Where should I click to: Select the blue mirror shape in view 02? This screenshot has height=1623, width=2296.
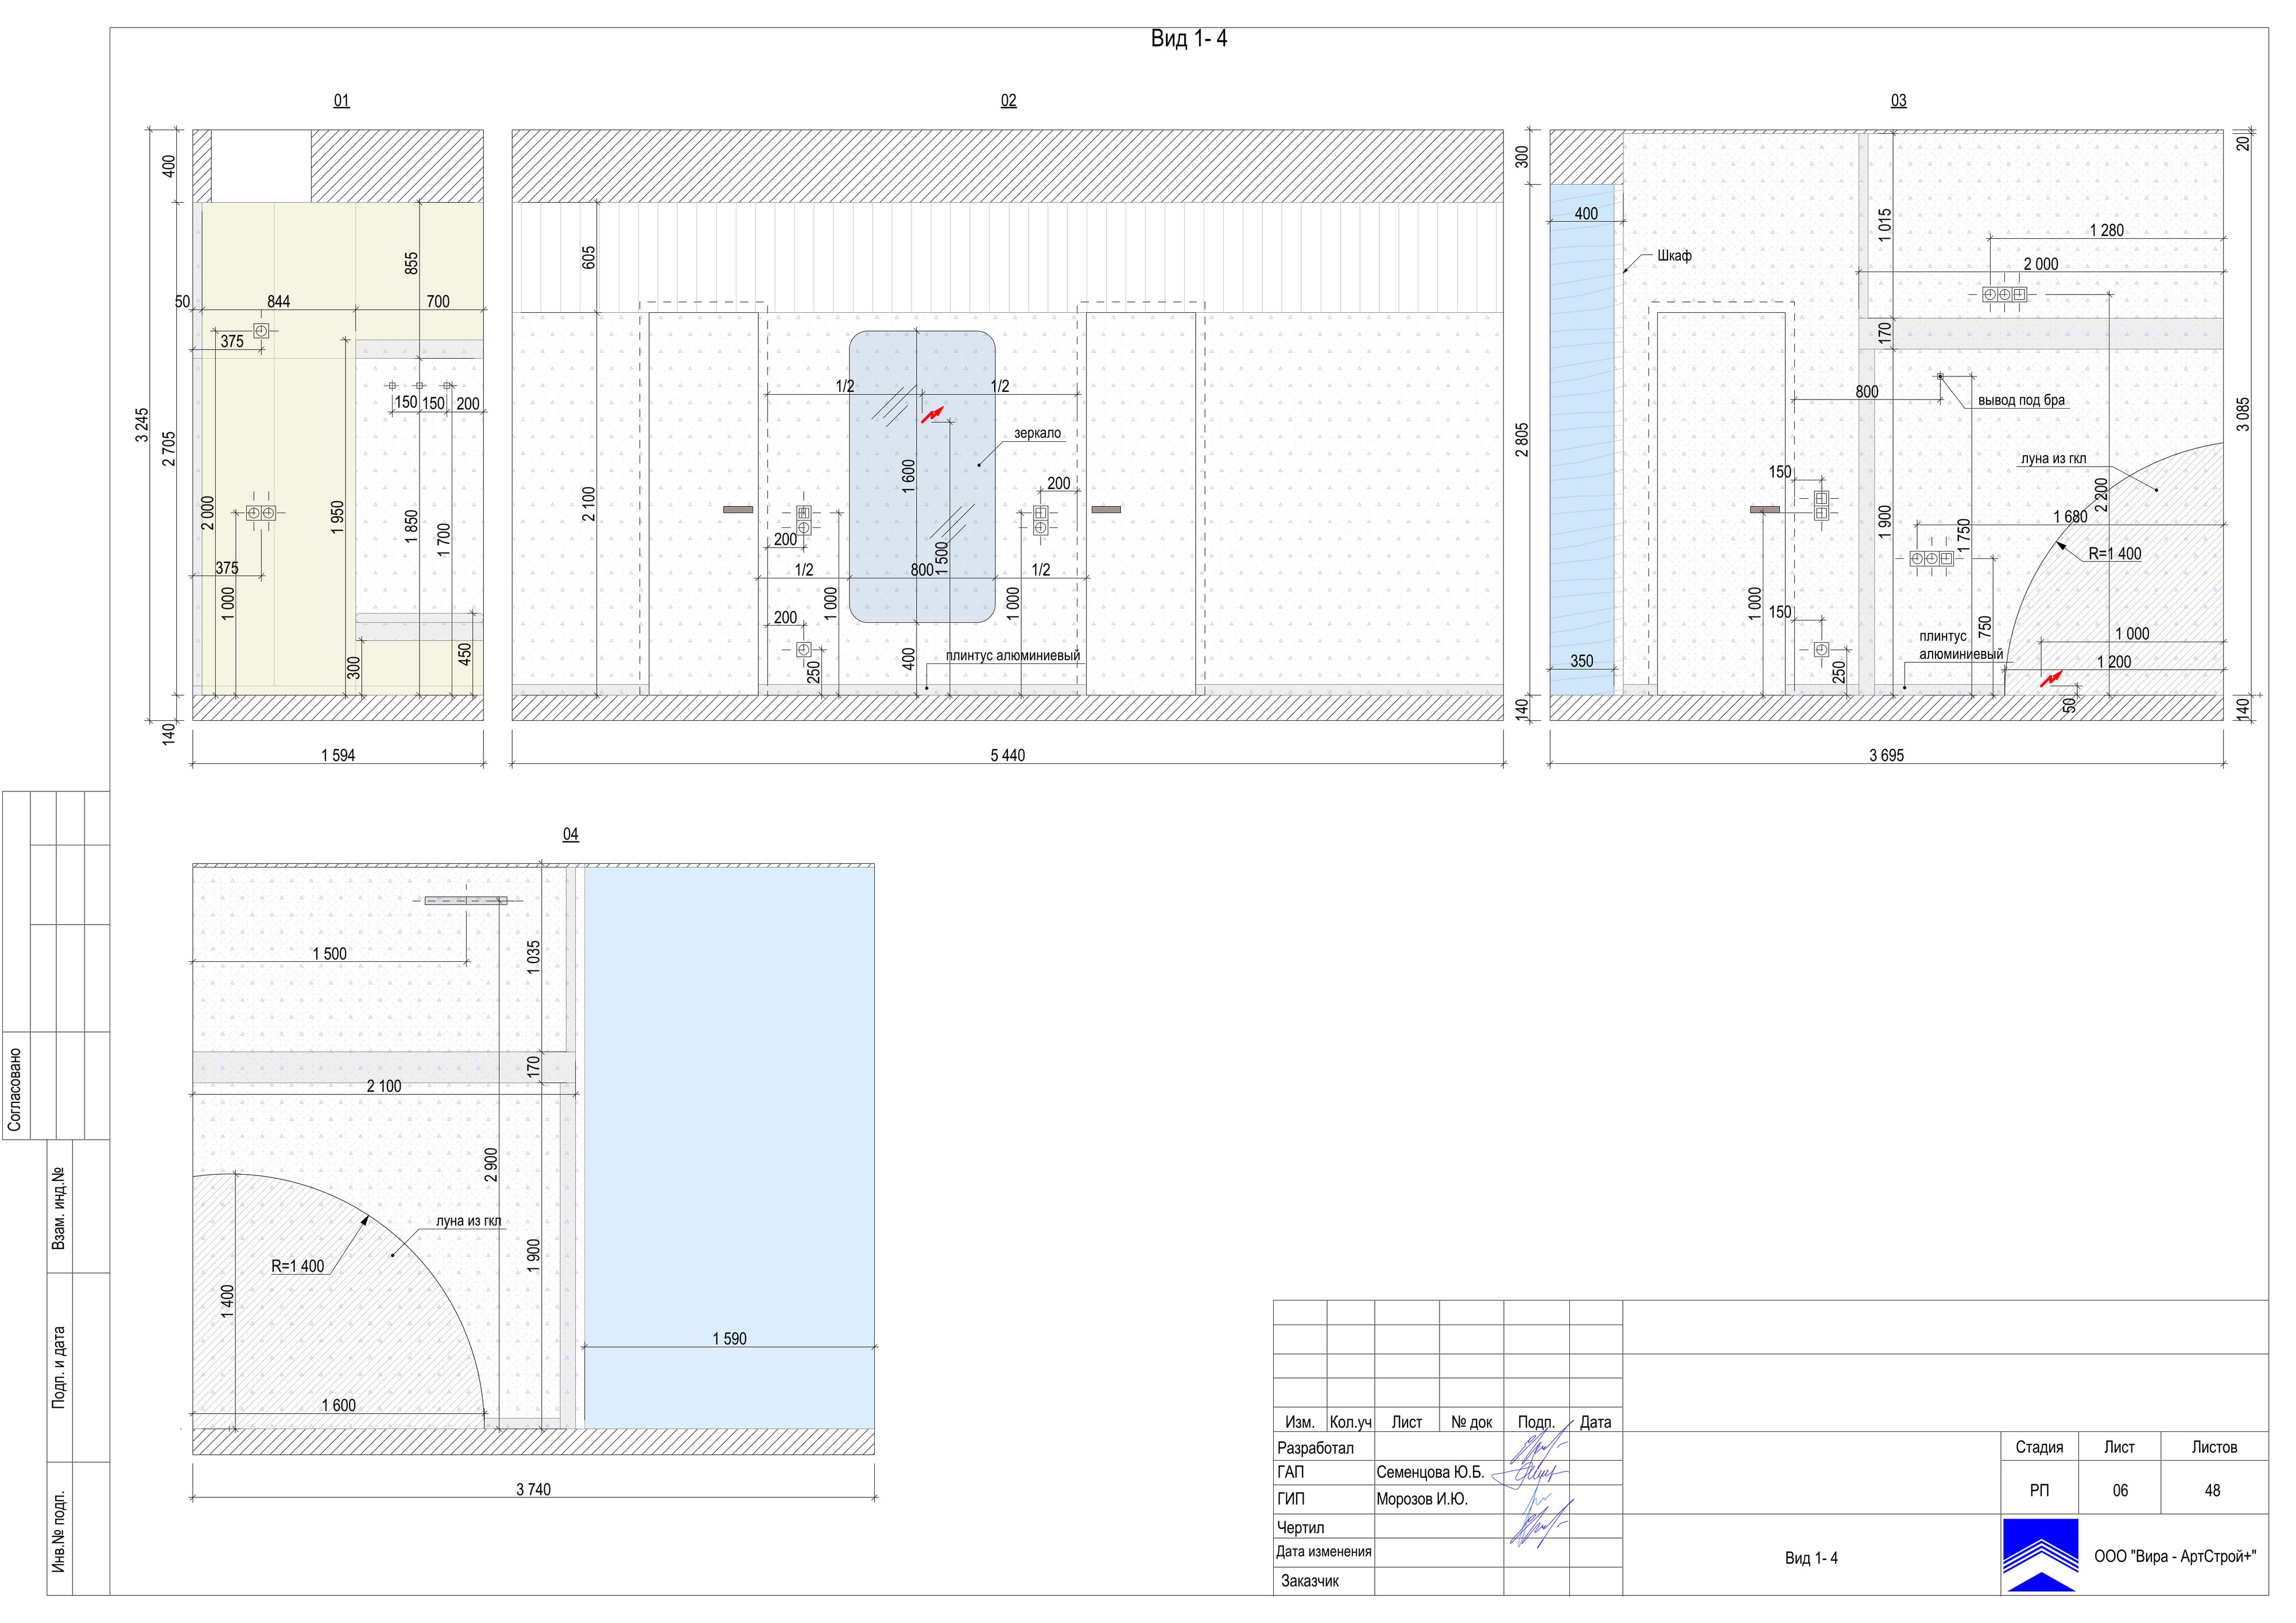coord(922,477)
